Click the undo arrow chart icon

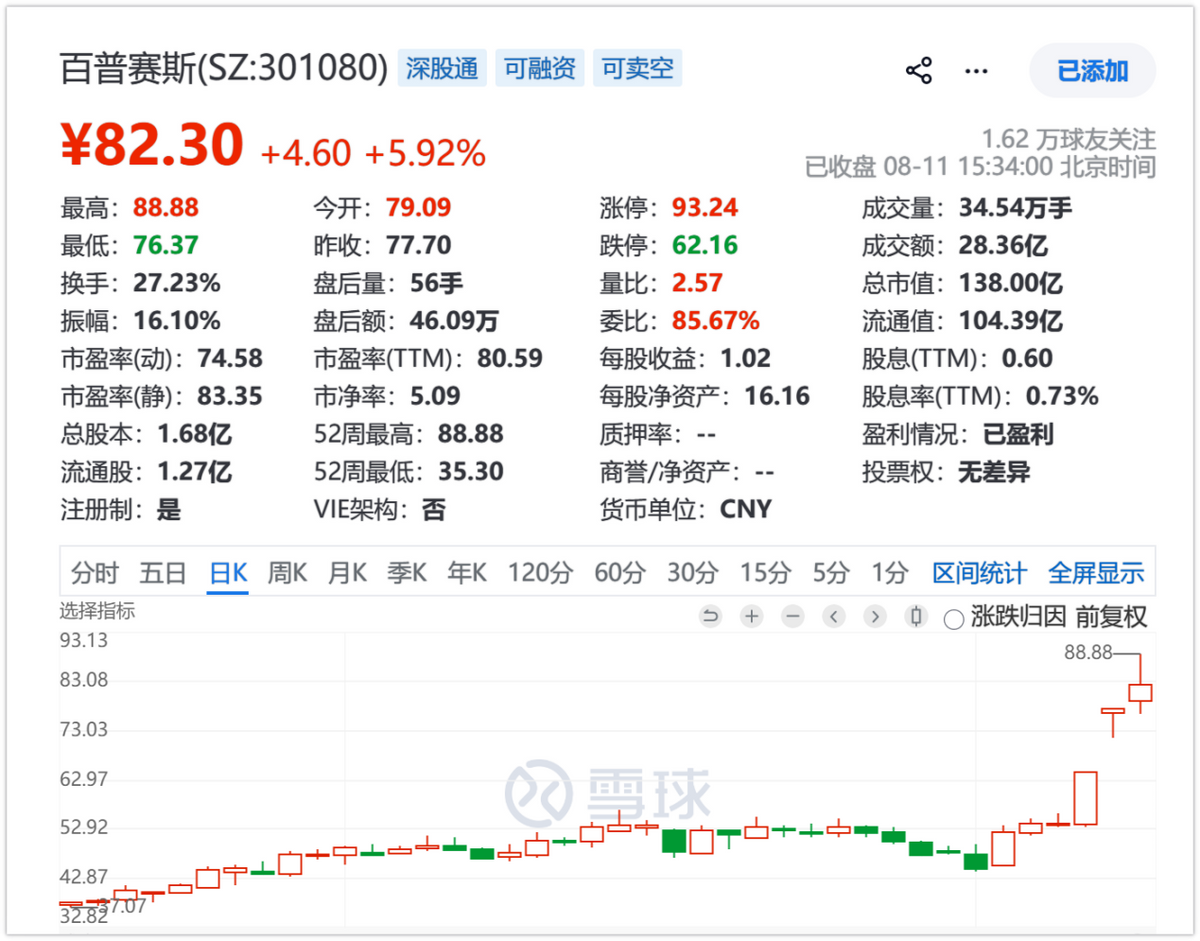(x=710, y=617)
